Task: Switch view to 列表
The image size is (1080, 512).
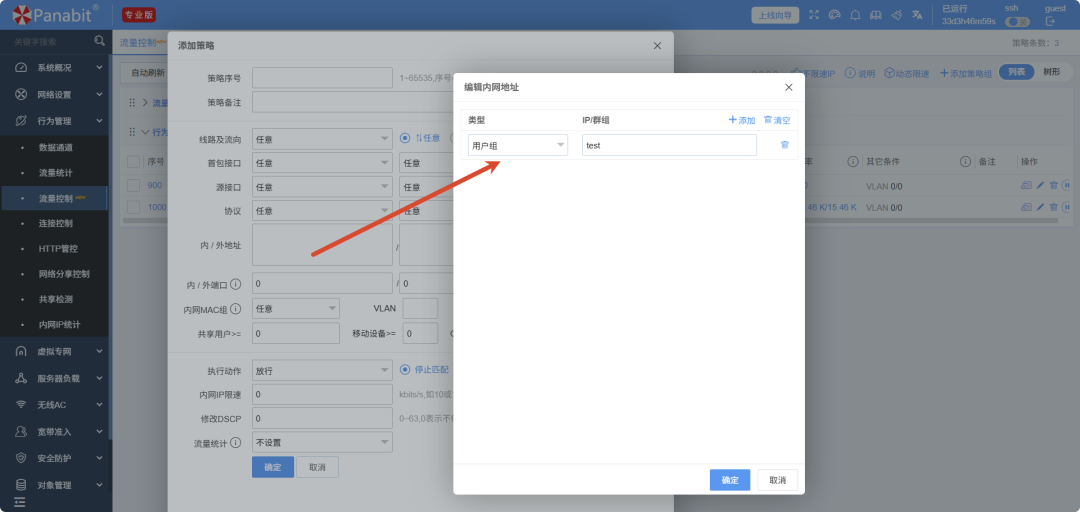Action: pyautogui.click(x=1017, y=72)
